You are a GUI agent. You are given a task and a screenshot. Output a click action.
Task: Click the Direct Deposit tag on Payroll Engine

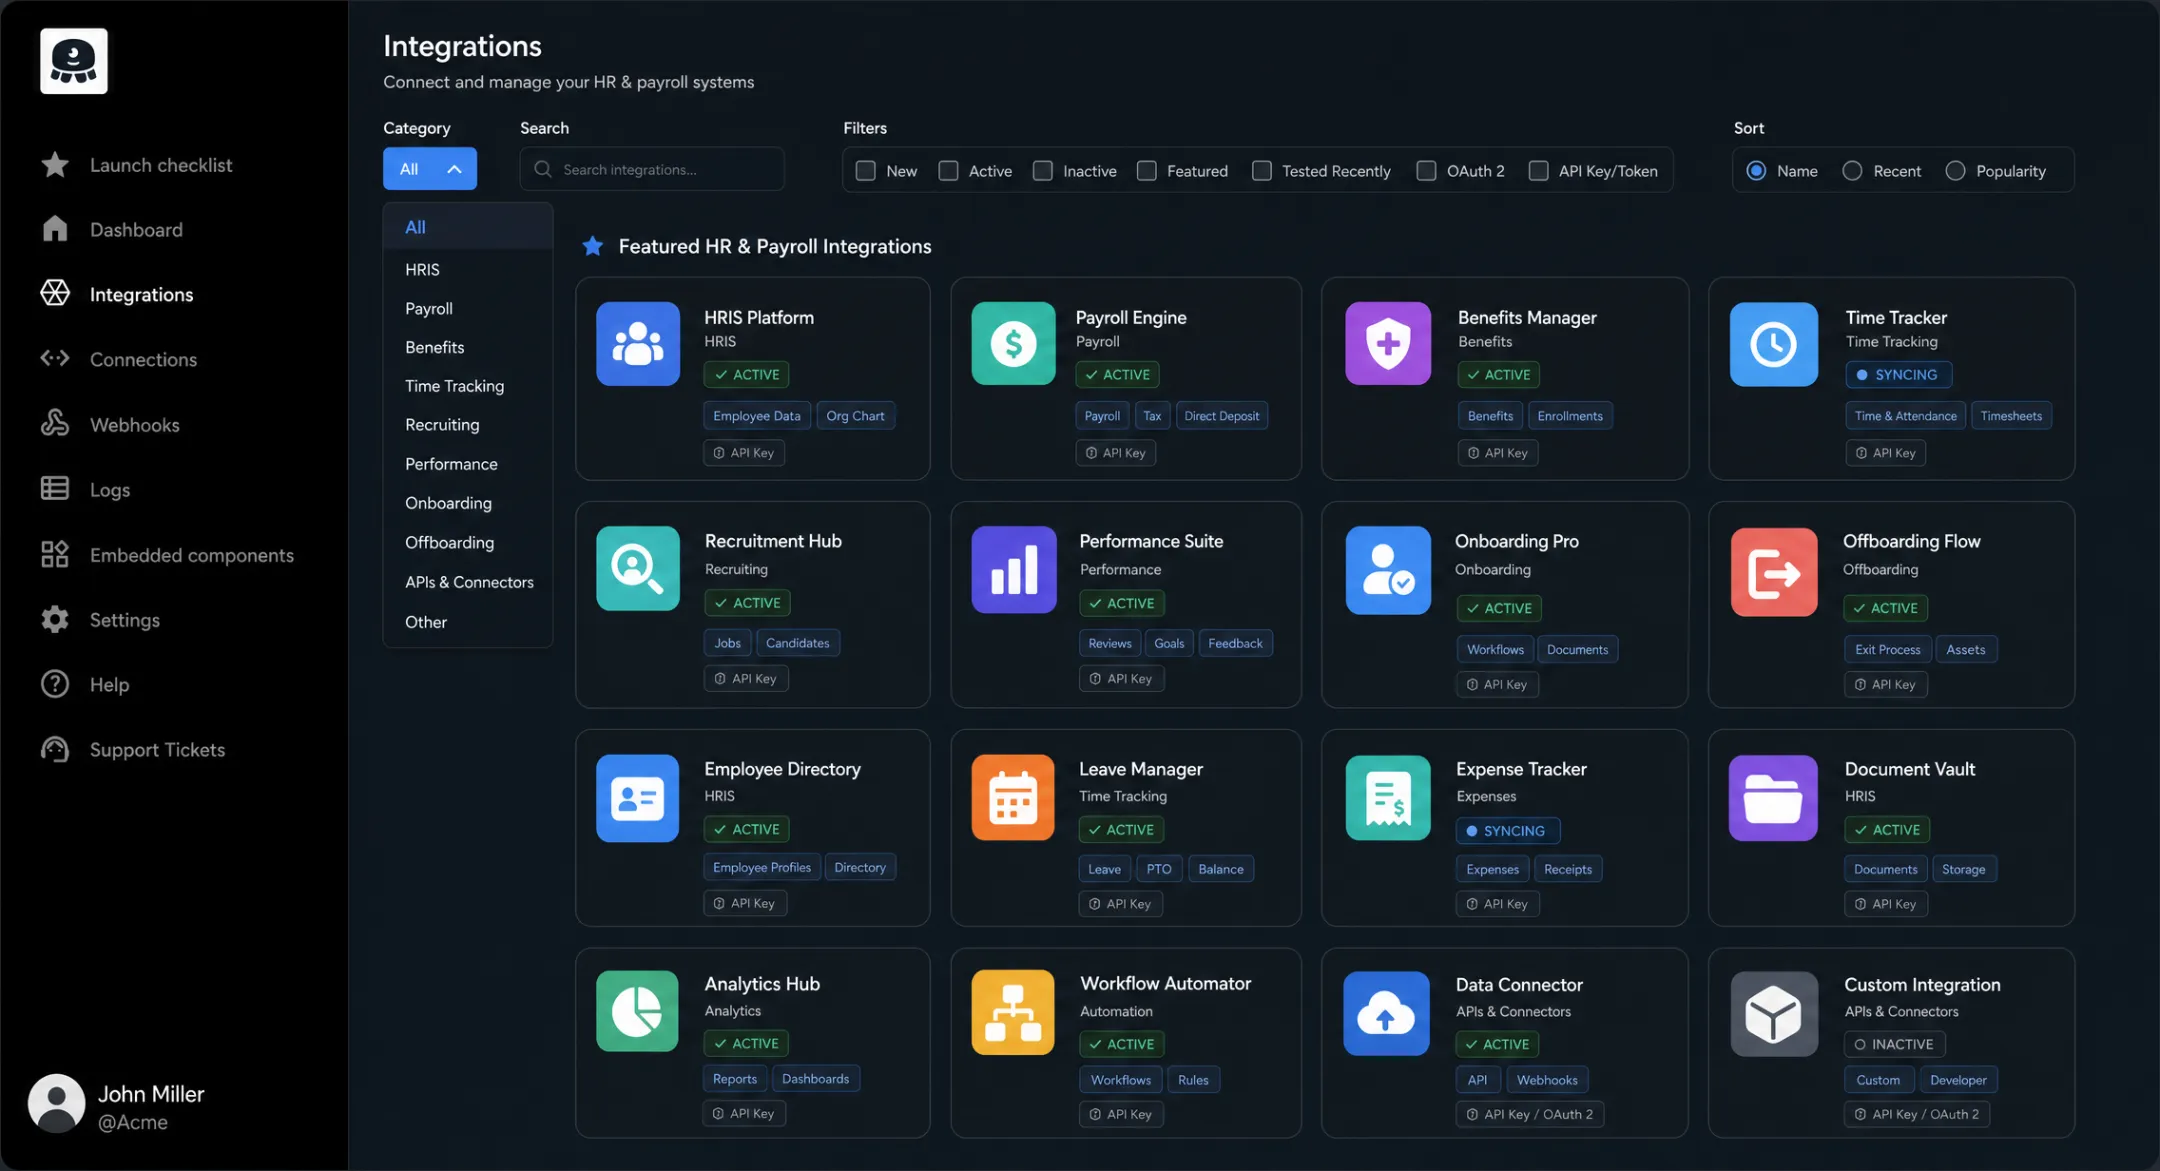click(x=1221, y=416)
